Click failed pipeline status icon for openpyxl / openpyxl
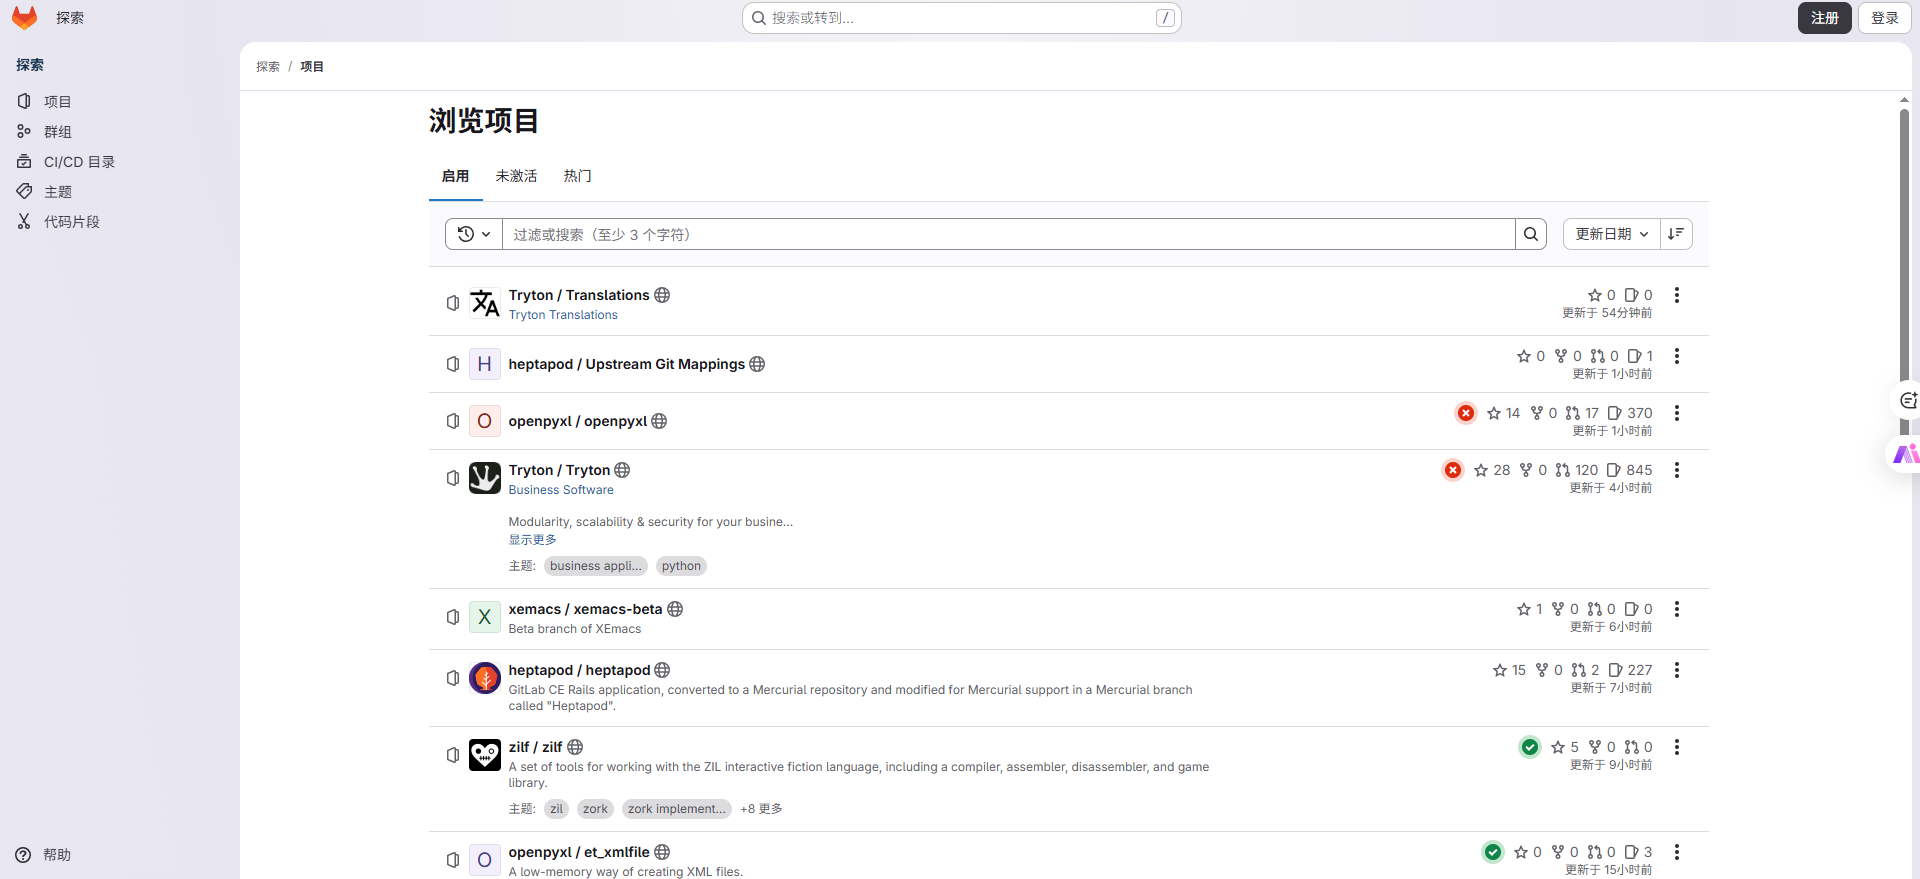Screen dimensions: 1920x879 click(1466, 413)
